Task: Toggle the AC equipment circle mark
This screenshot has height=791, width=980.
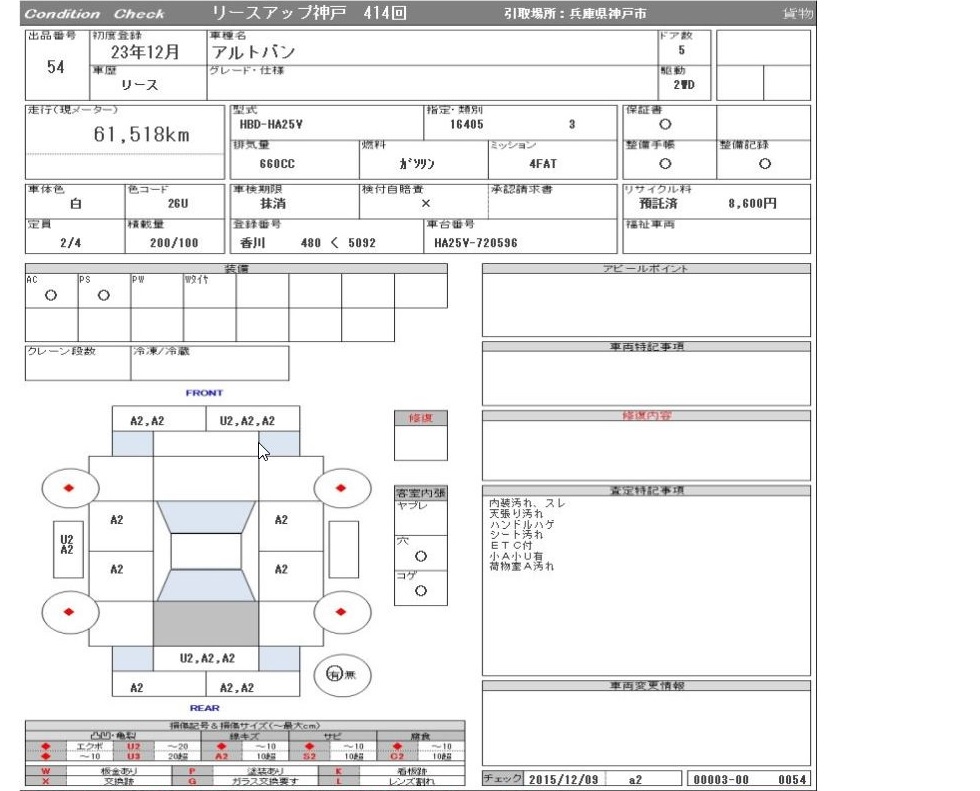Action: [51, 296]
